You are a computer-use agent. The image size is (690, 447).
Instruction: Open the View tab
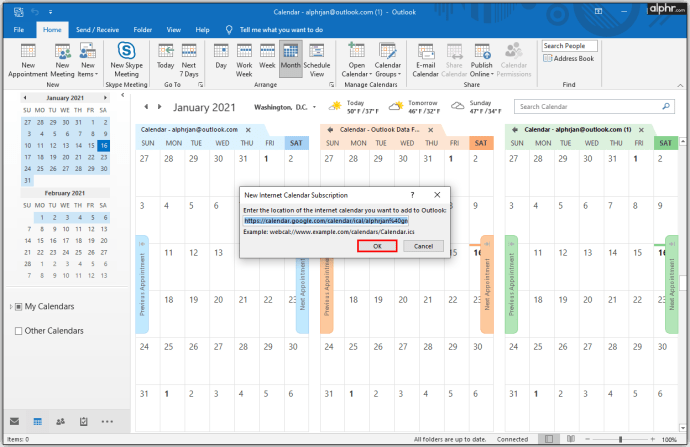coord(173,29)
